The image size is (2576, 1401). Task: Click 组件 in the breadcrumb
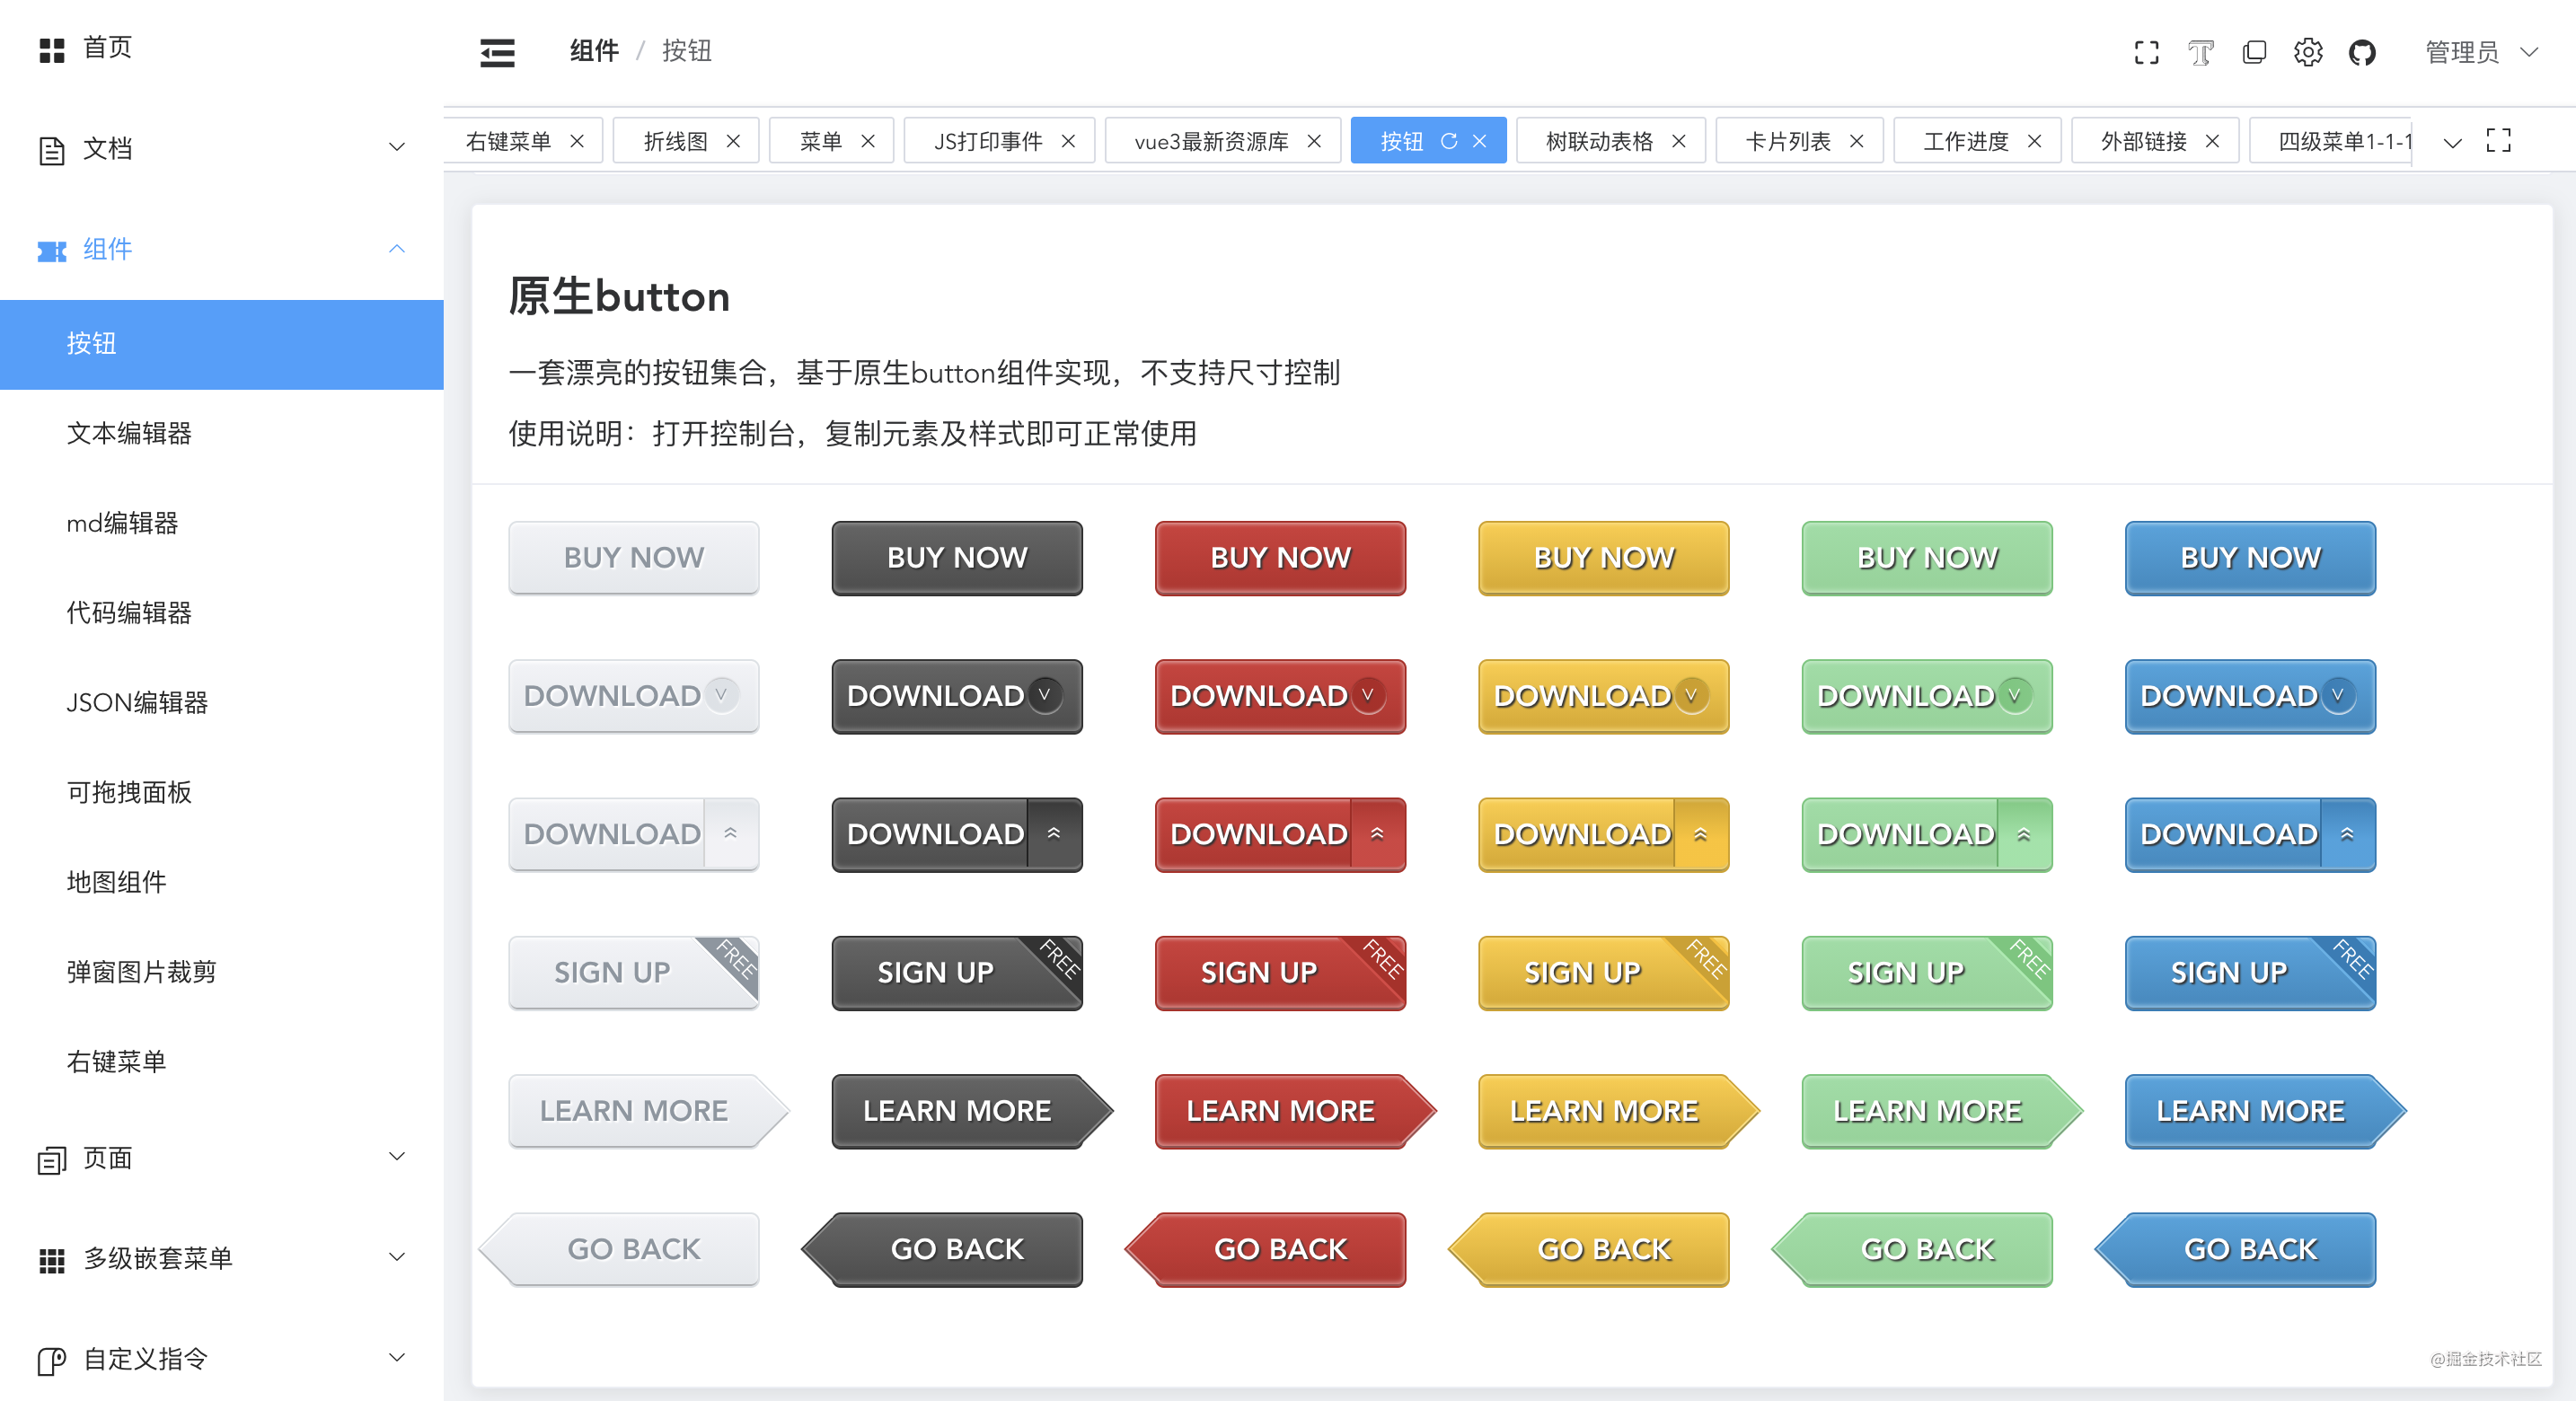coord(594,51)
